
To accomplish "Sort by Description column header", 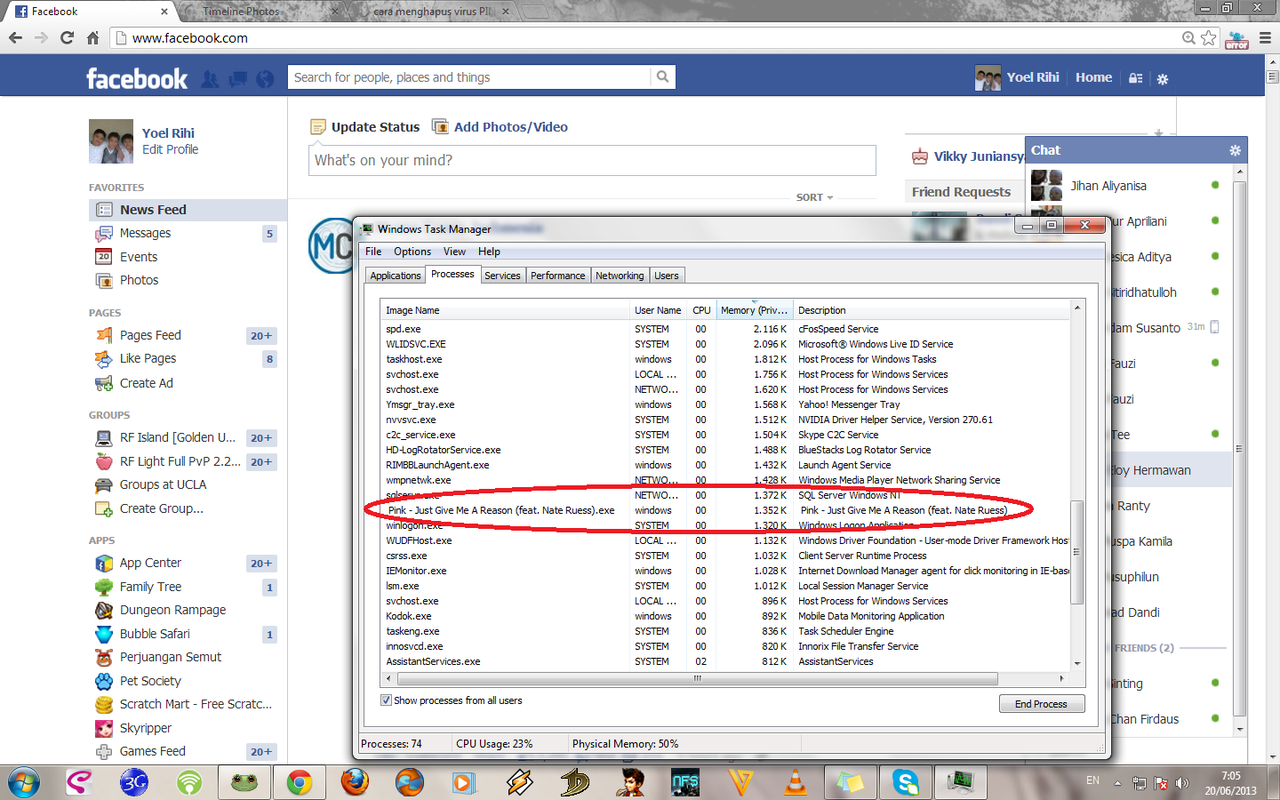I will [x=932, y=310].
